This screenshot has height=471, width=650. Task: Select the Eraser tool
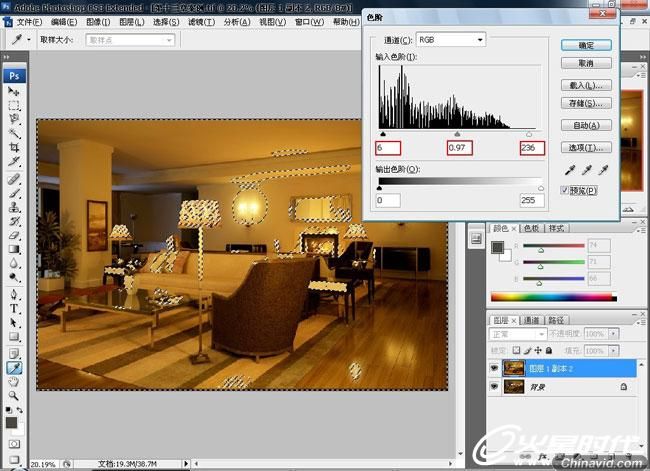click(14, 235)
